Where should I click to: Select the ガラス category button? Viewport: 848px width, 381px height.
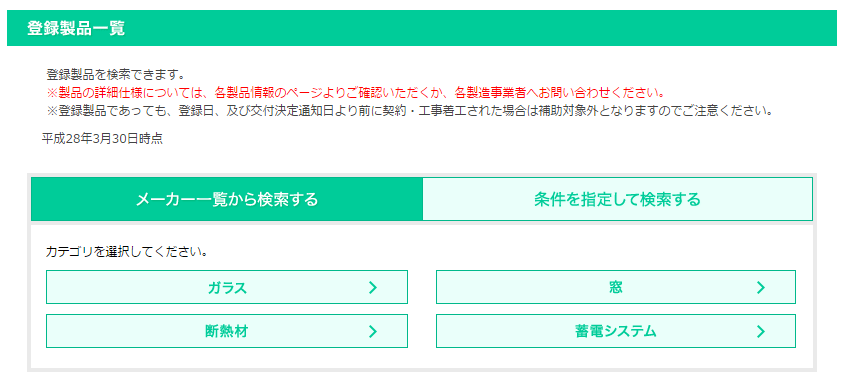click(227, 287)
